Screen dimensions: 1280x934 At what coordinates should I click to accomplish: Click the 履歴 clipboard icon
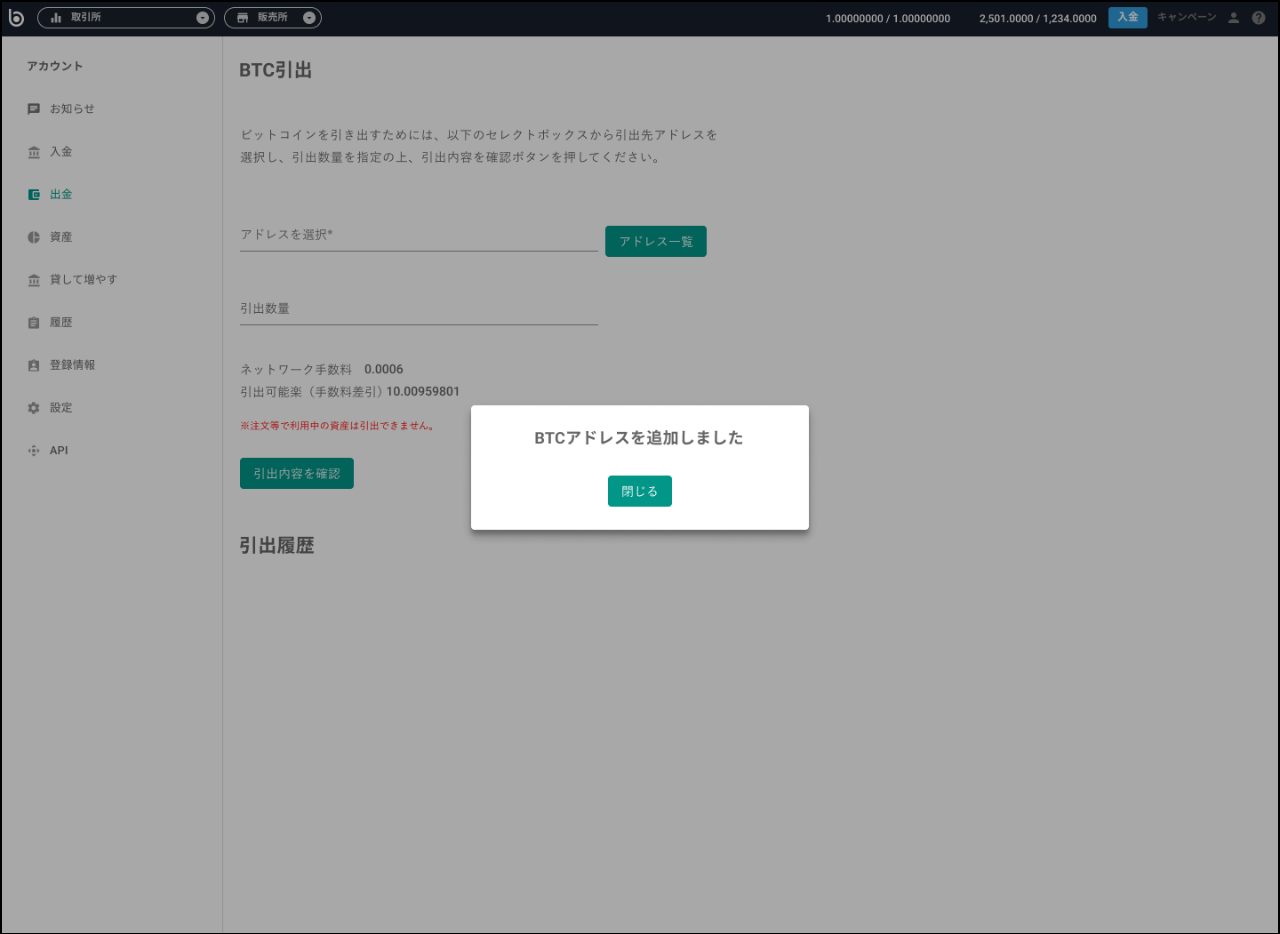pos(33,322)
